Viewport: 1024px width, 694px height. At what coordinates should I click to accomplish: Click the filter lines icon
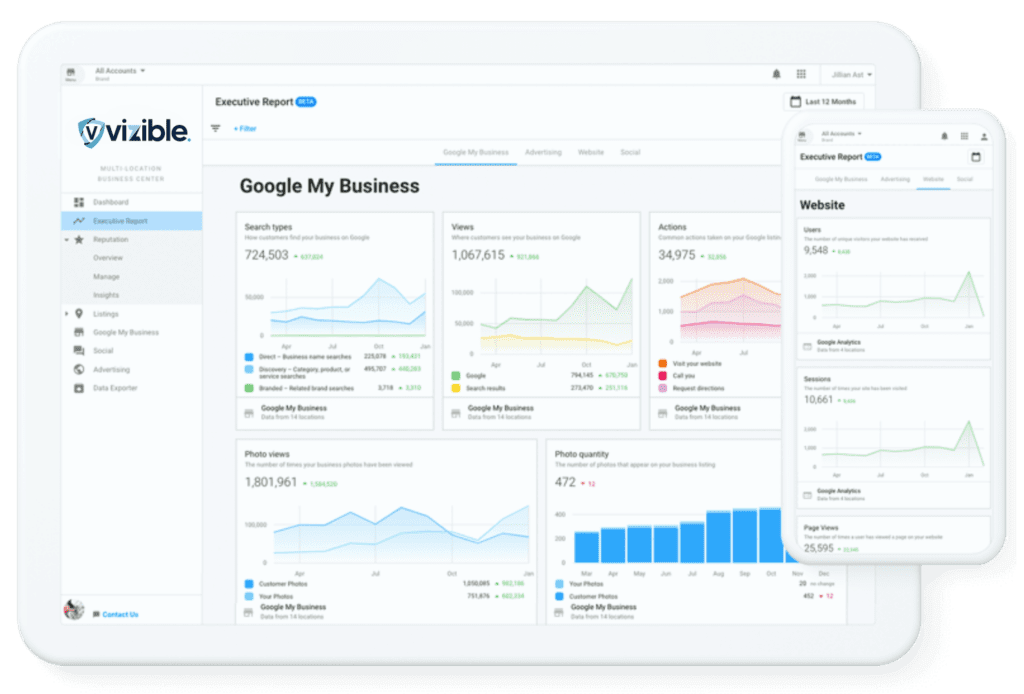click(216, 129)
